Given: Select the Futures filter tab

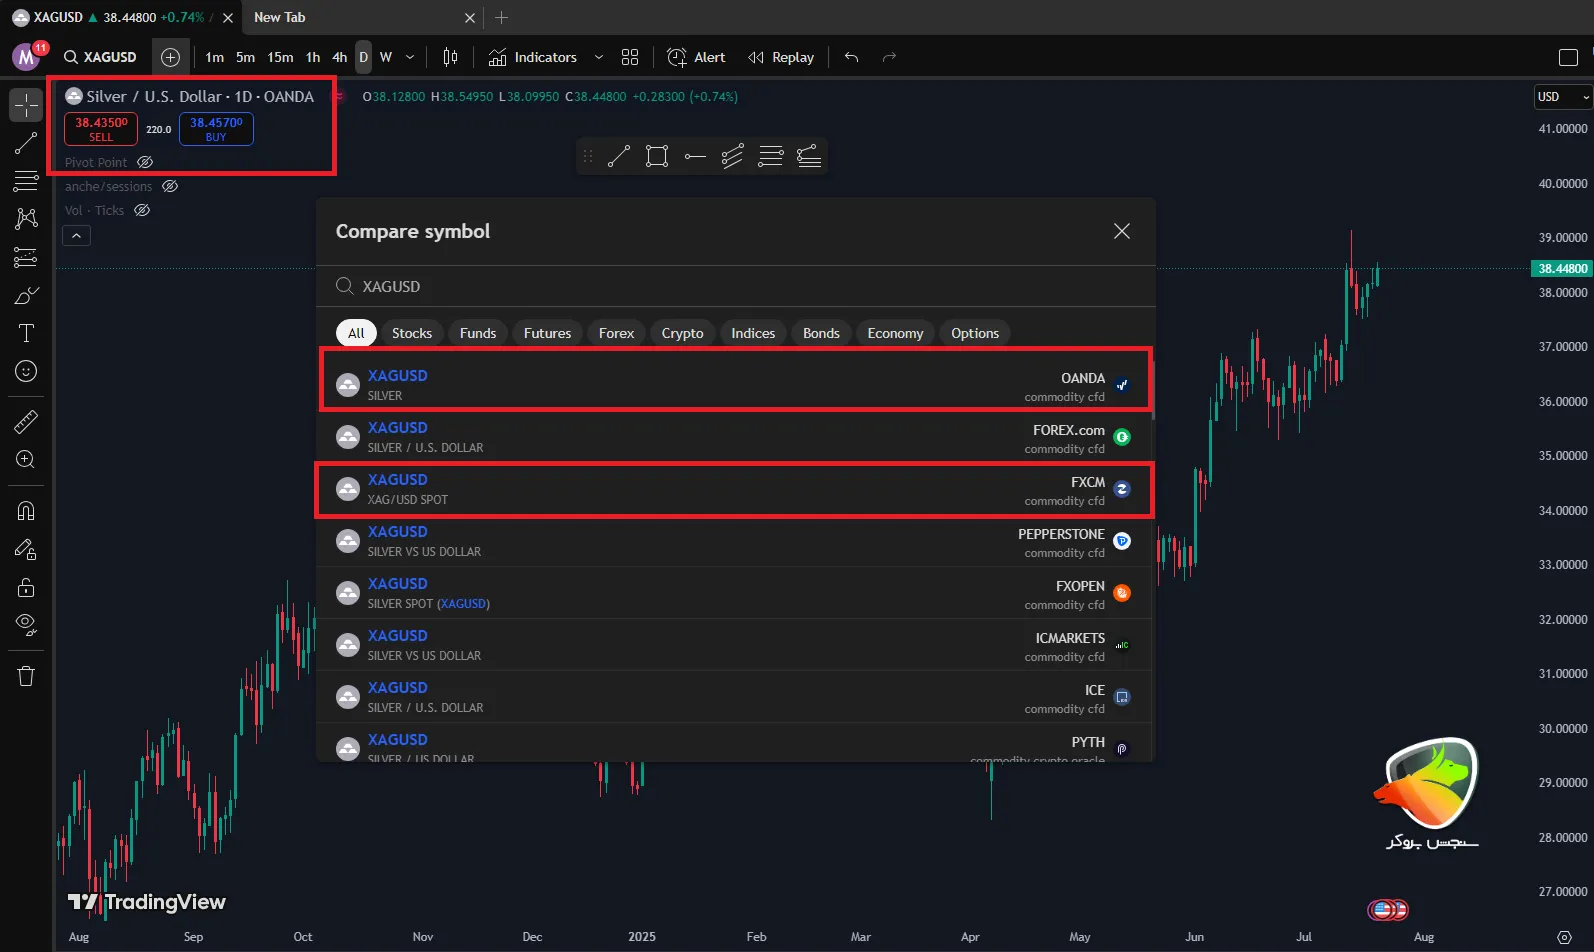Looking at the screenshot, I should (547, 333).
